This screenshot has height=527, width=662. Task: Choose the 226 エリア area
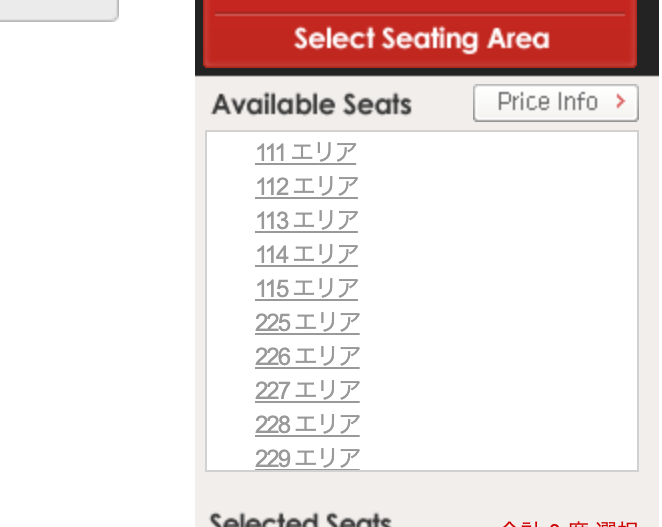(307, 357)
